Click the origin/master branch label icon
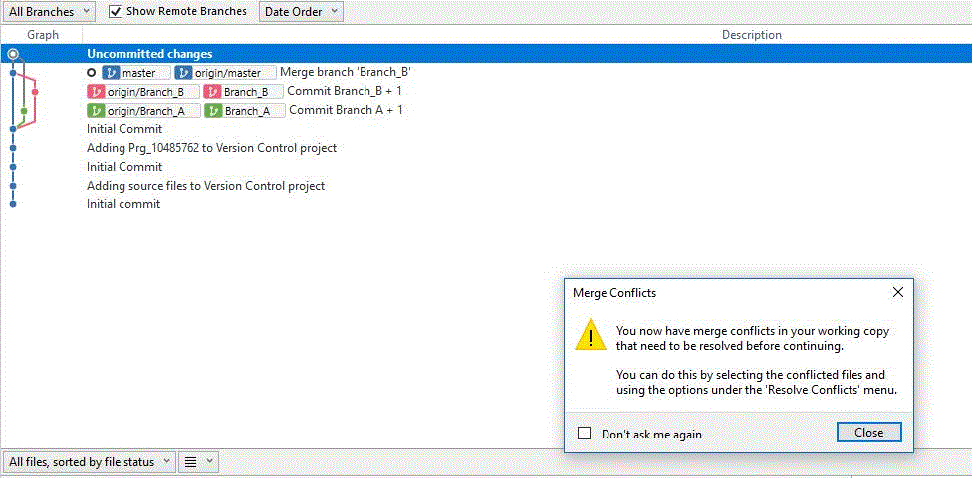 click(183, 73)
